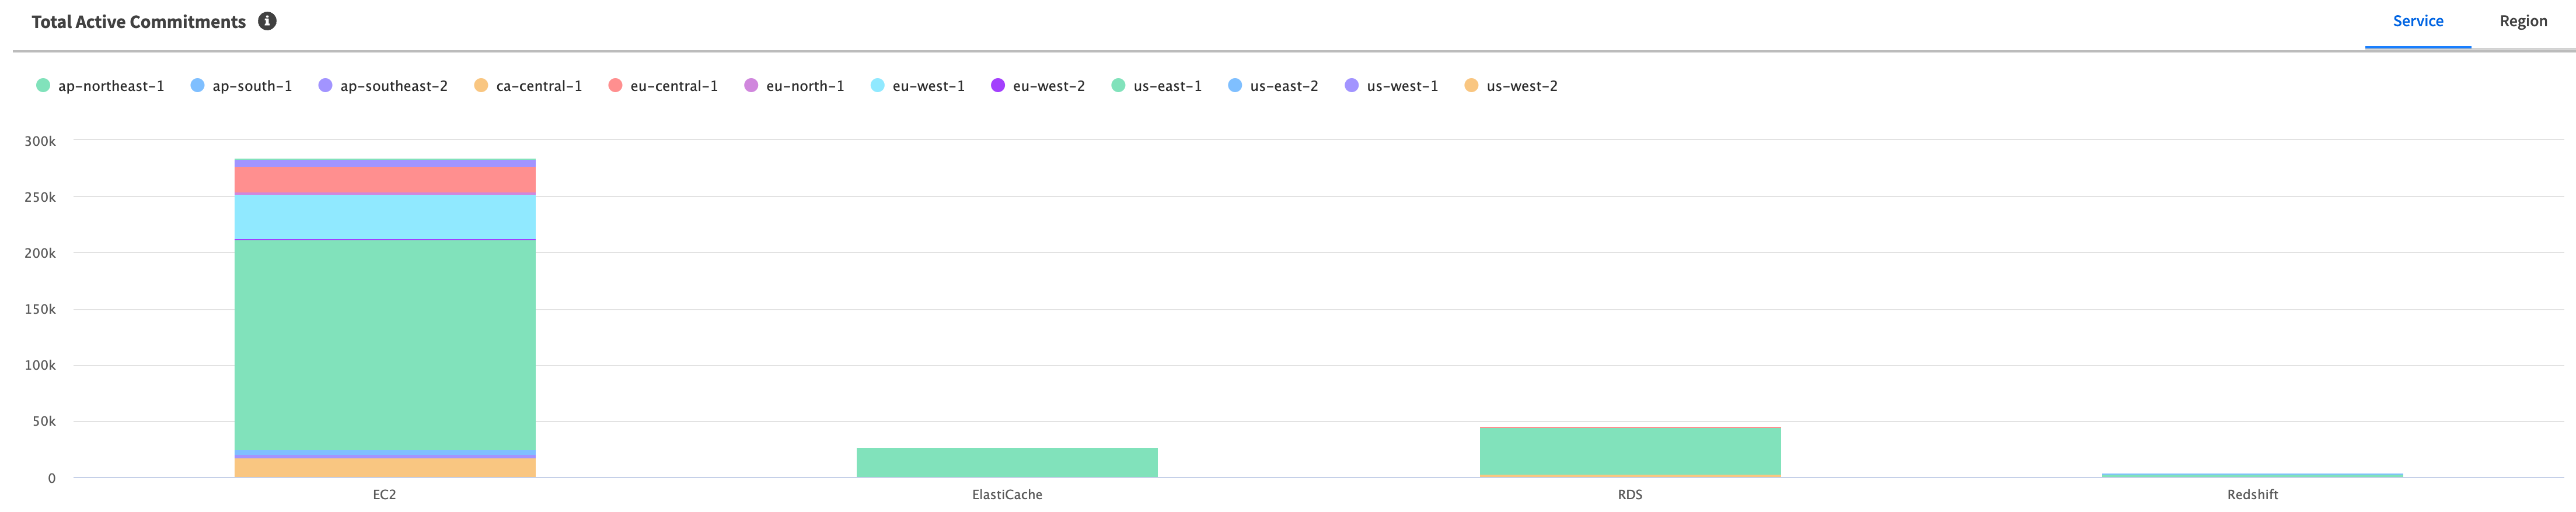Click the red EC2 bar segment

click(385, 180)
